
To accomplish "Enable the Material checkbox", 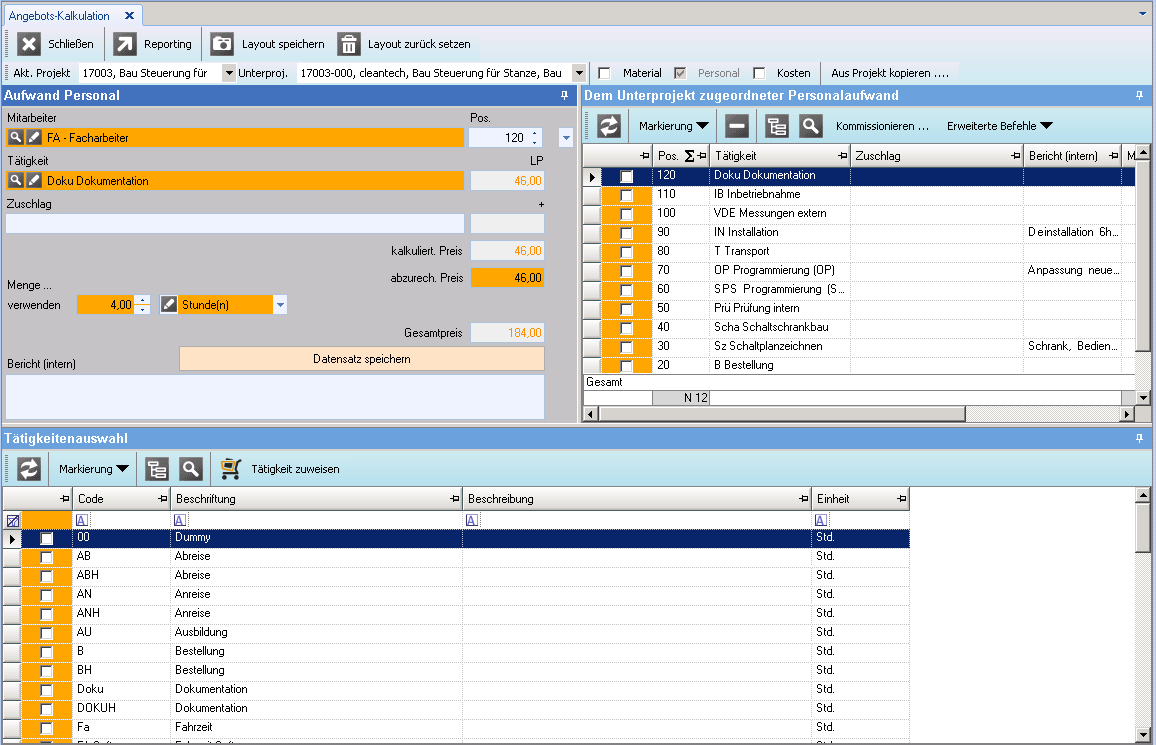I will tap(604, 73).
